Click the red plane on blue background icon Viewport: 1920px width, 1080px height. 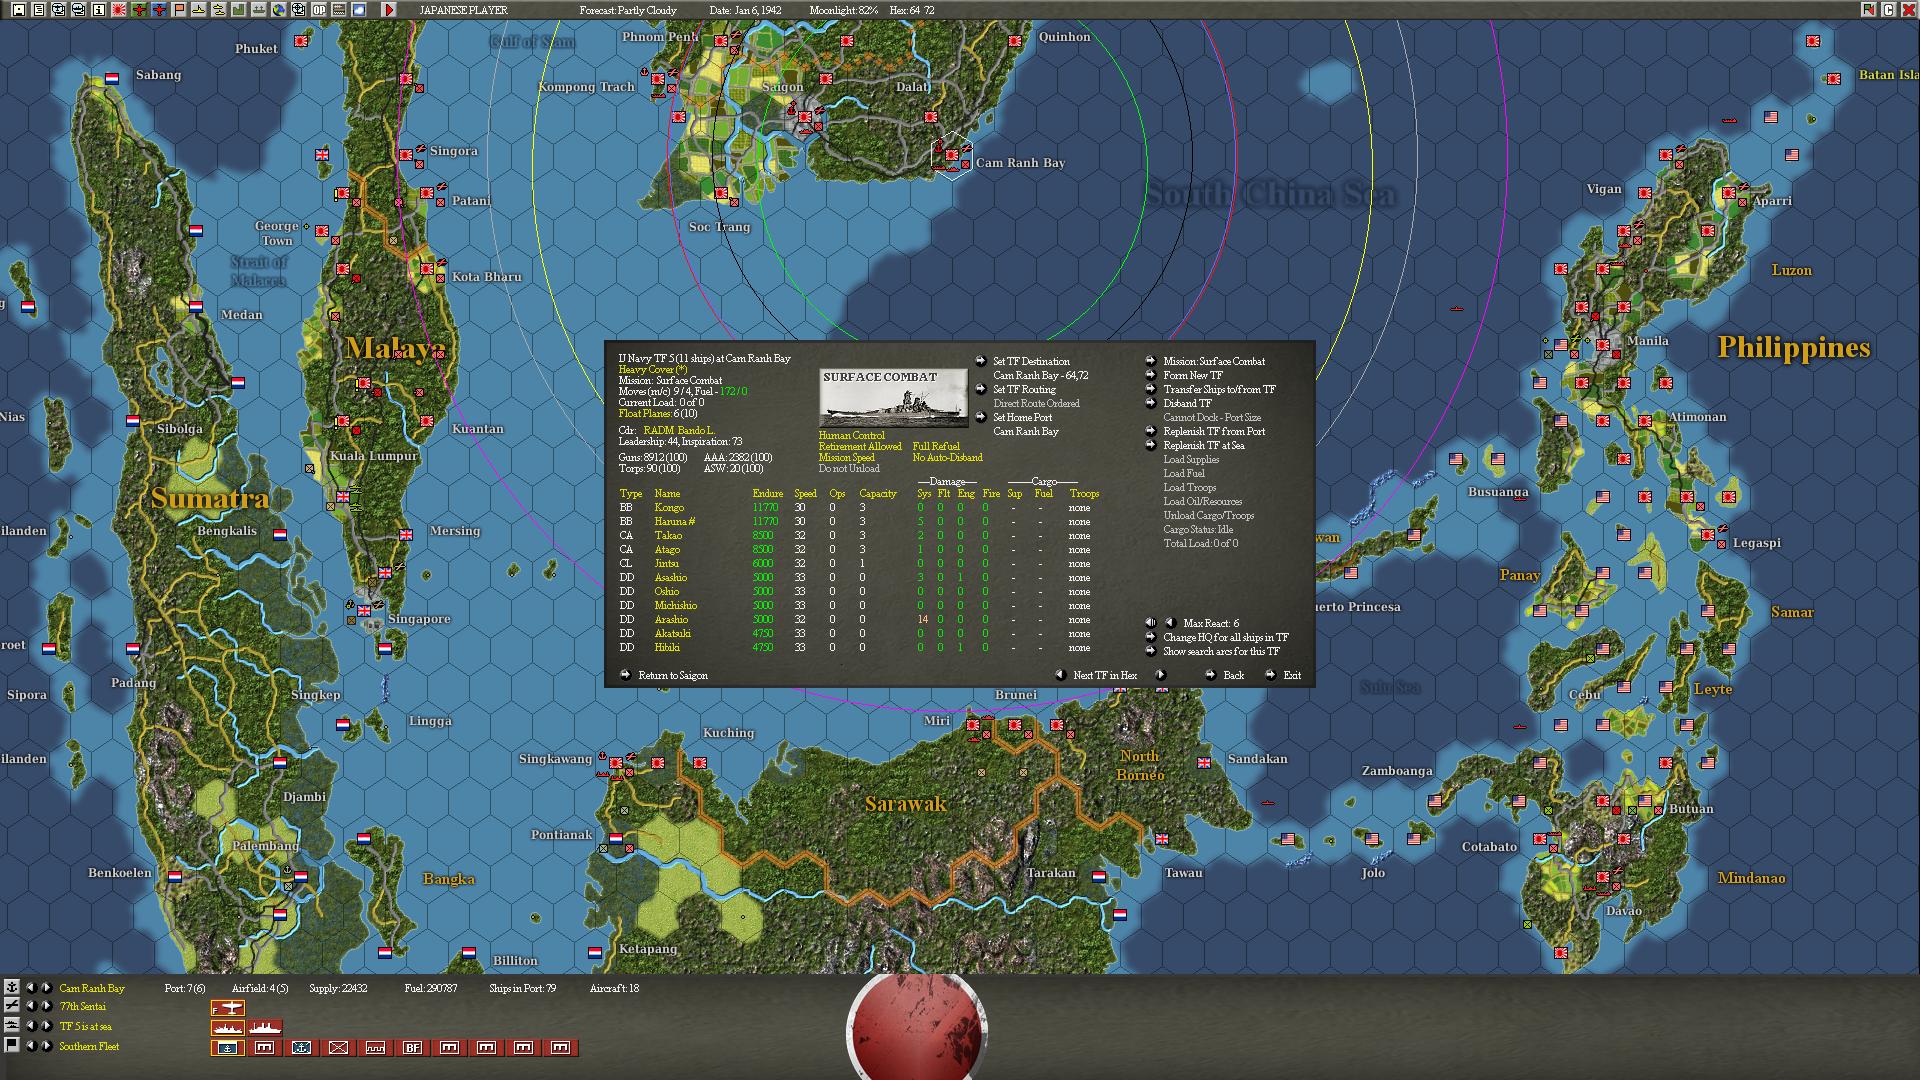tap(159, 10)
